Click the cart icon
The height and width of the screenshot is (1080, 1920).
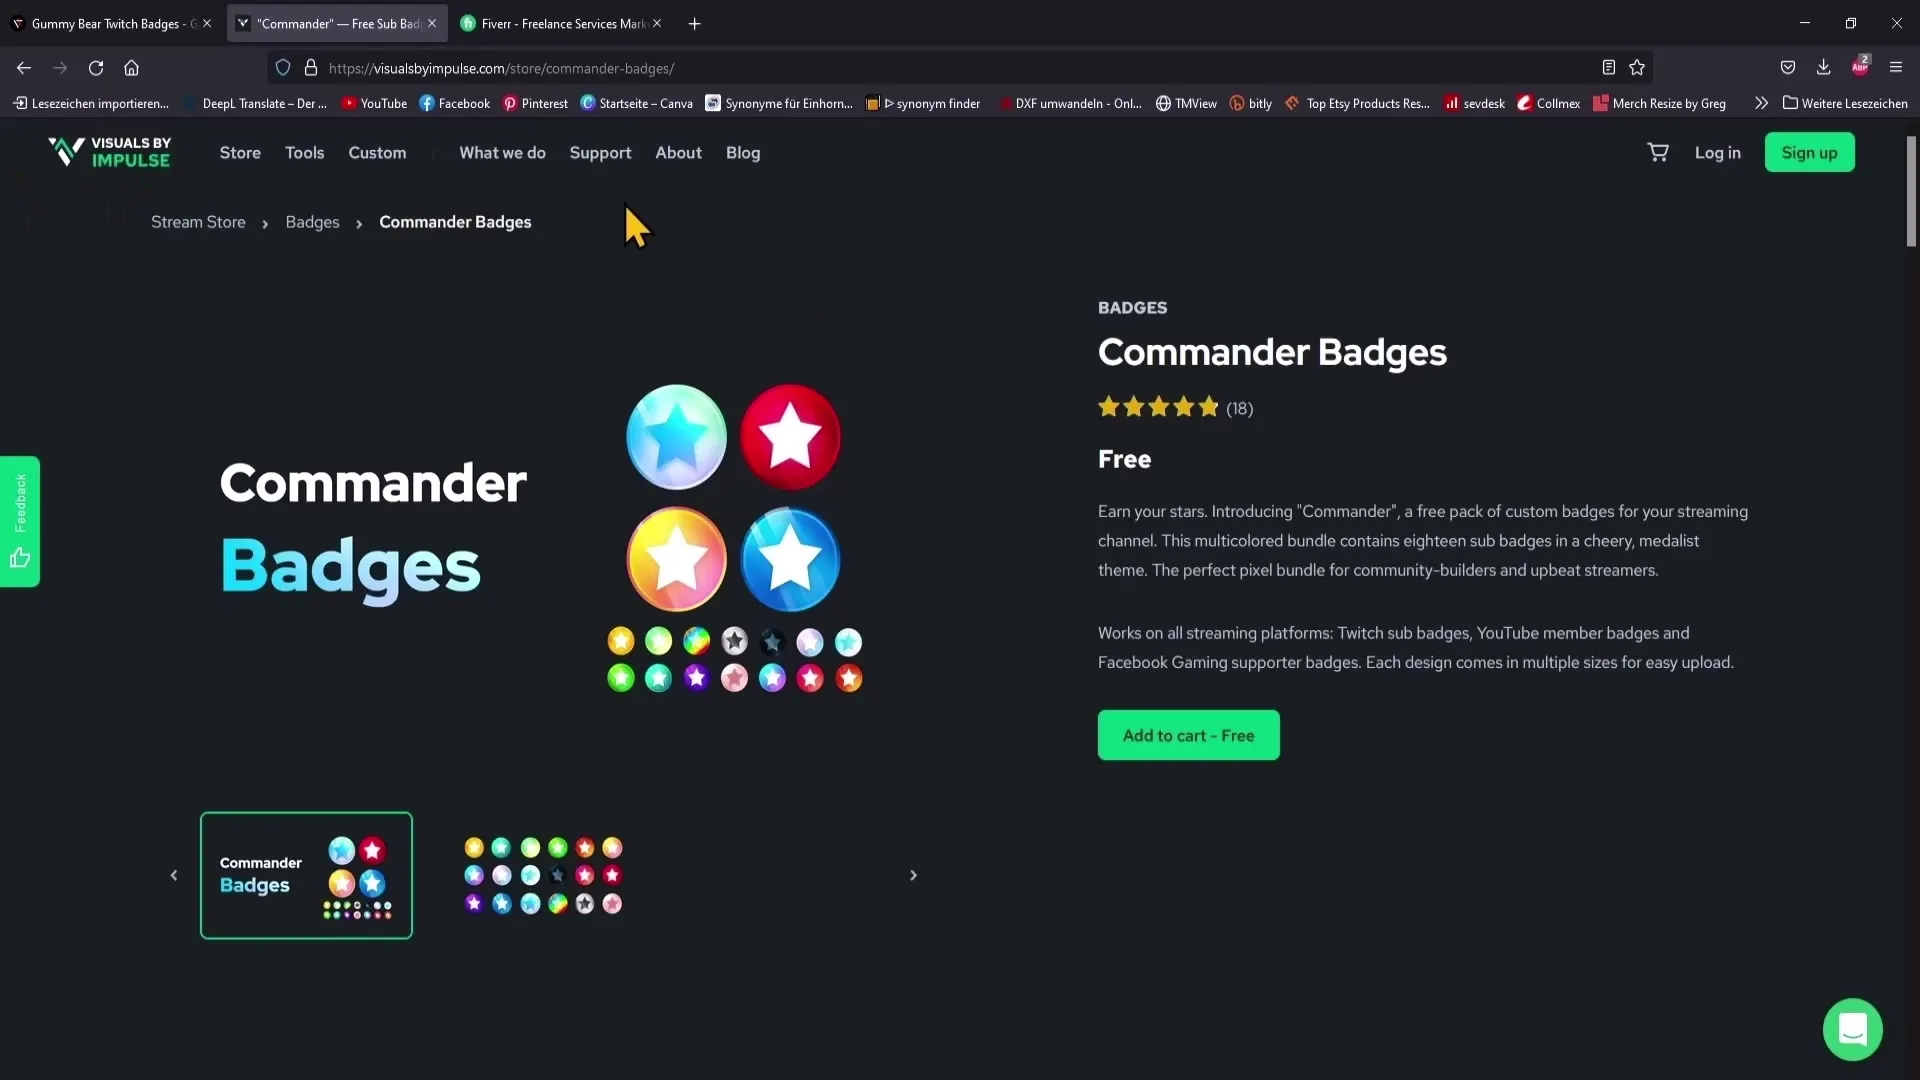1658,152
